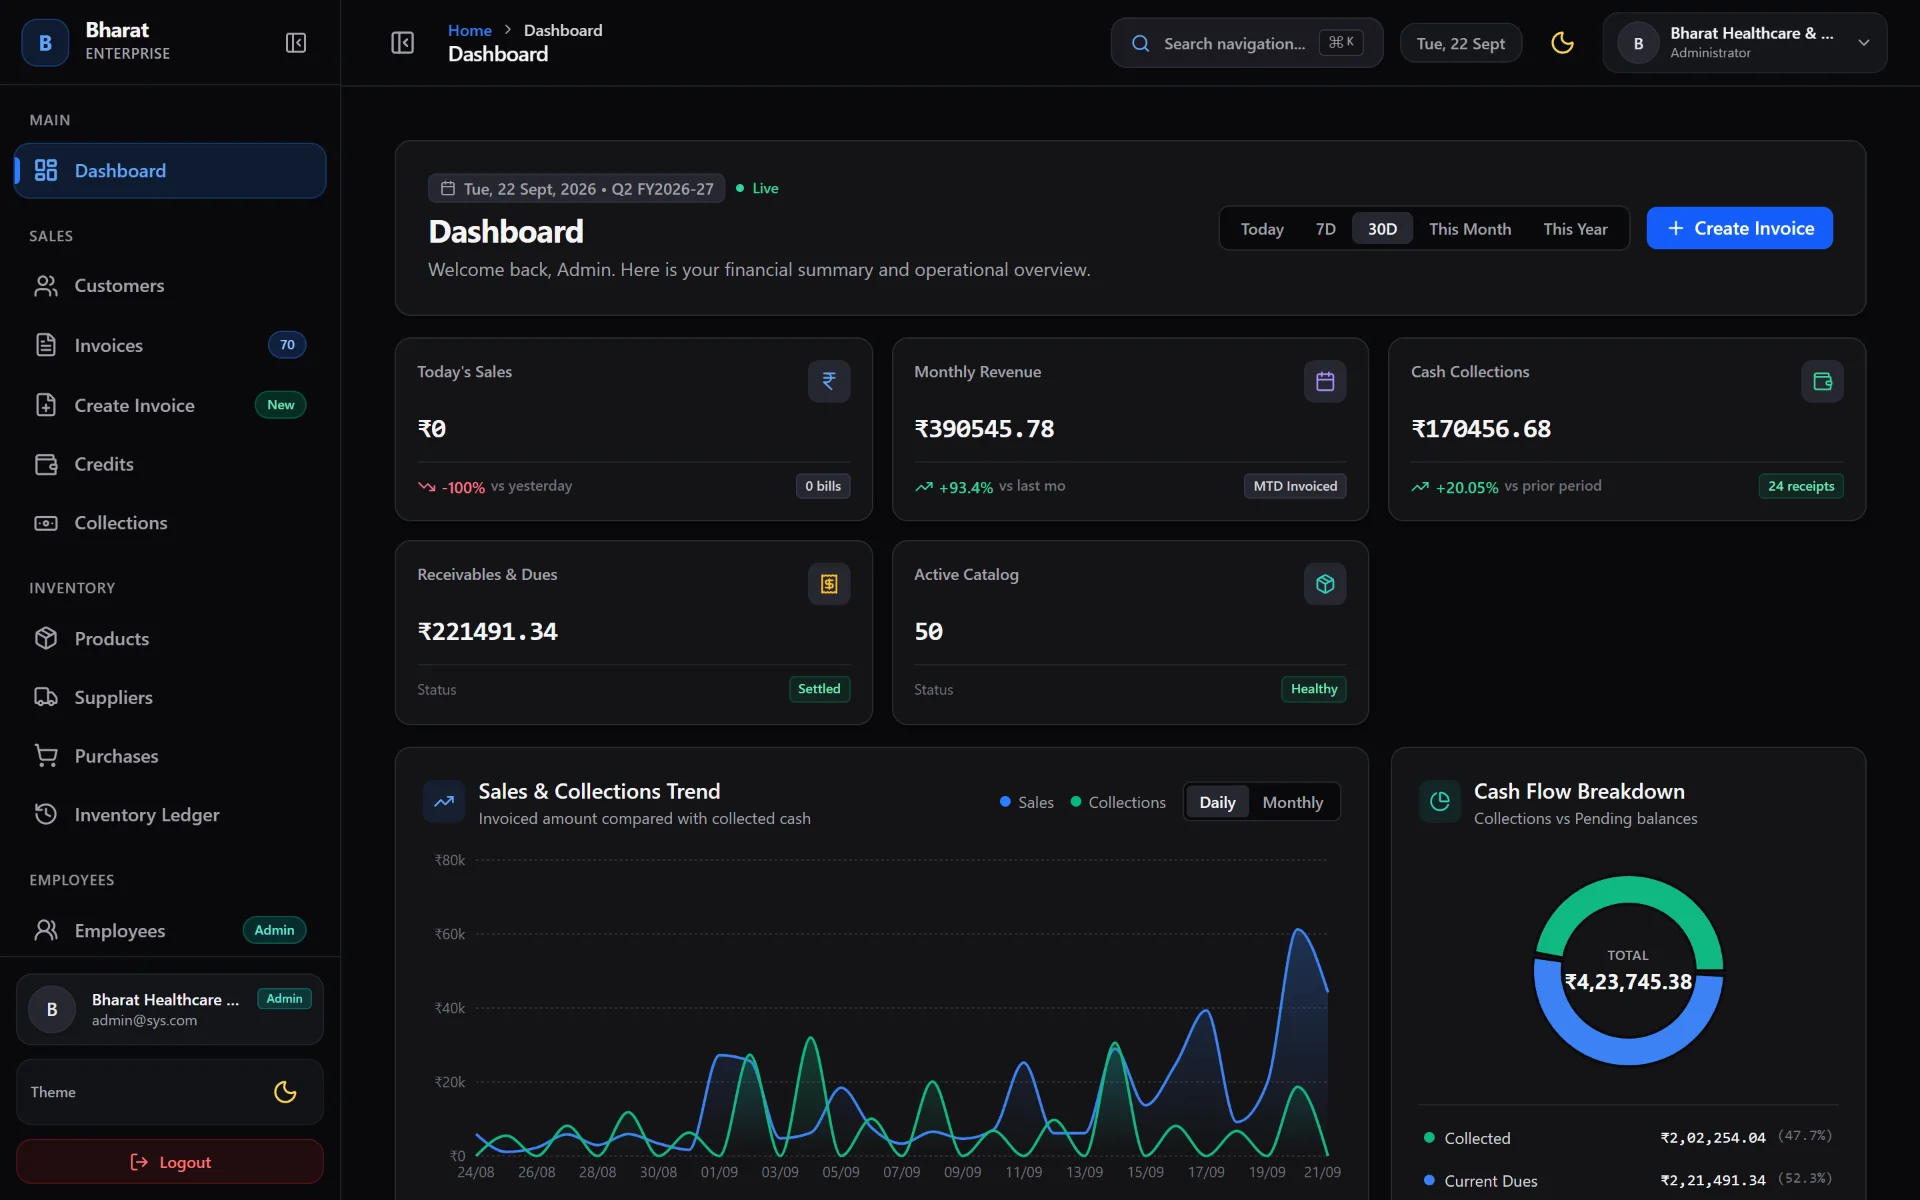Click the Collections banknote icon in sidebar
Image resolution: width=1920 pixels, height=1200 pixels.
46,523
